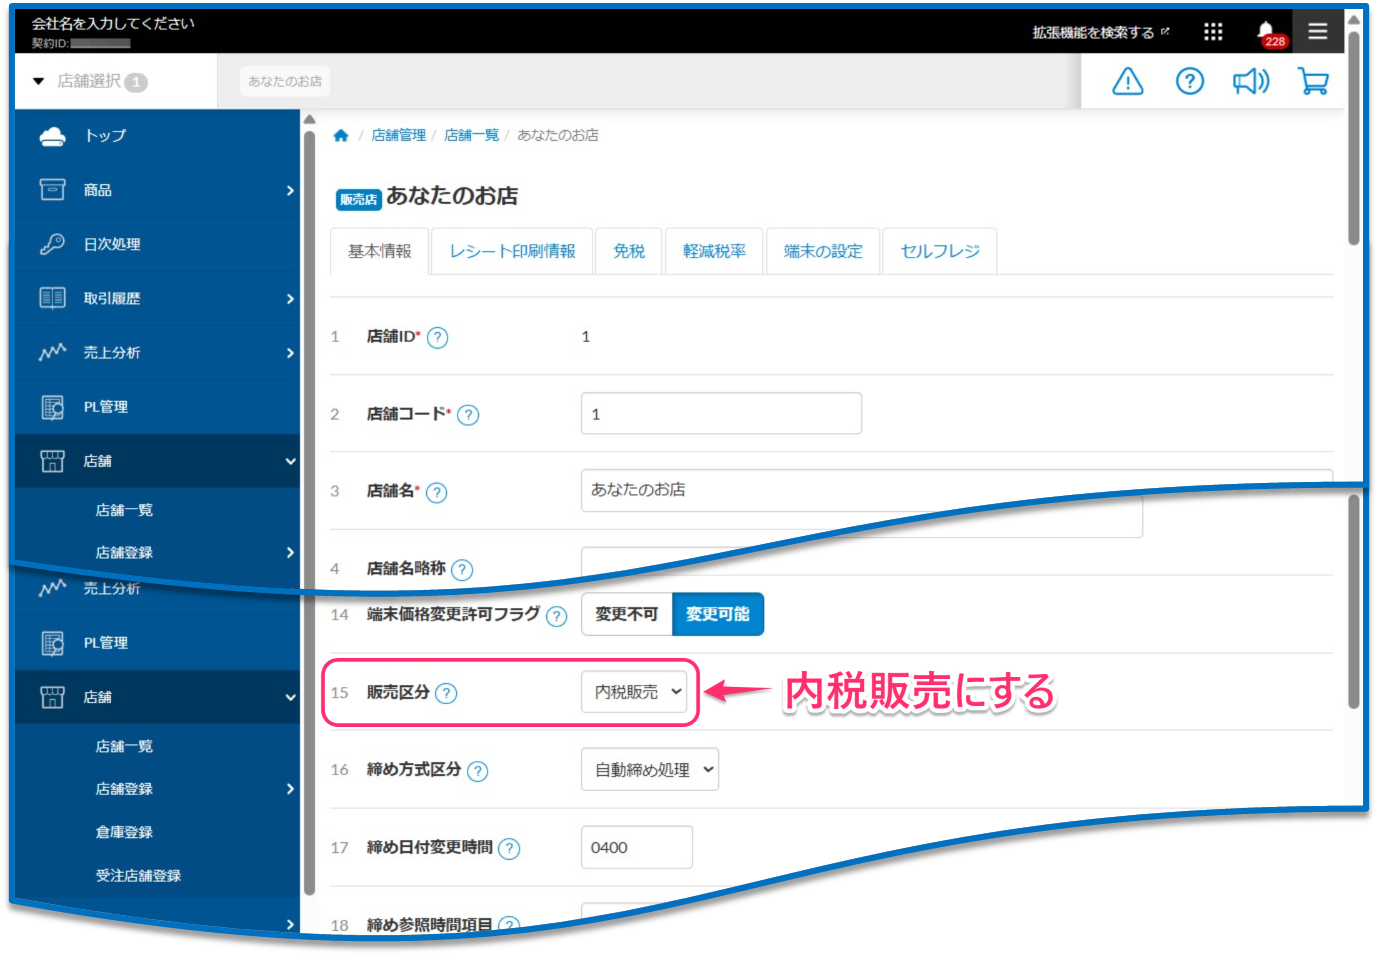Click the warning triangle alert icon

point(1127,81)
